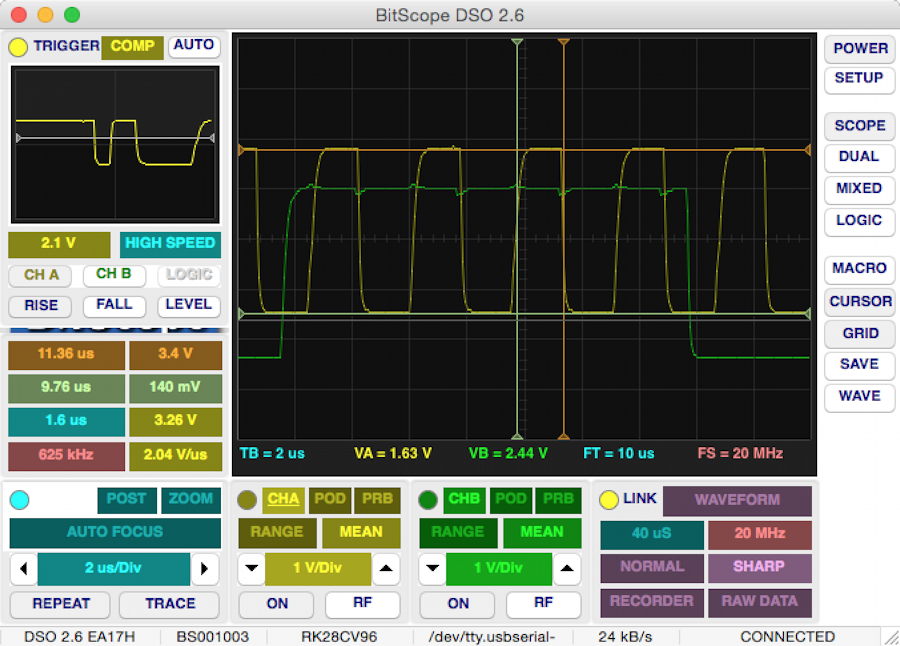Click channel A MEAN button
This screenshot has width=900, height=646.
coord(361,532)
